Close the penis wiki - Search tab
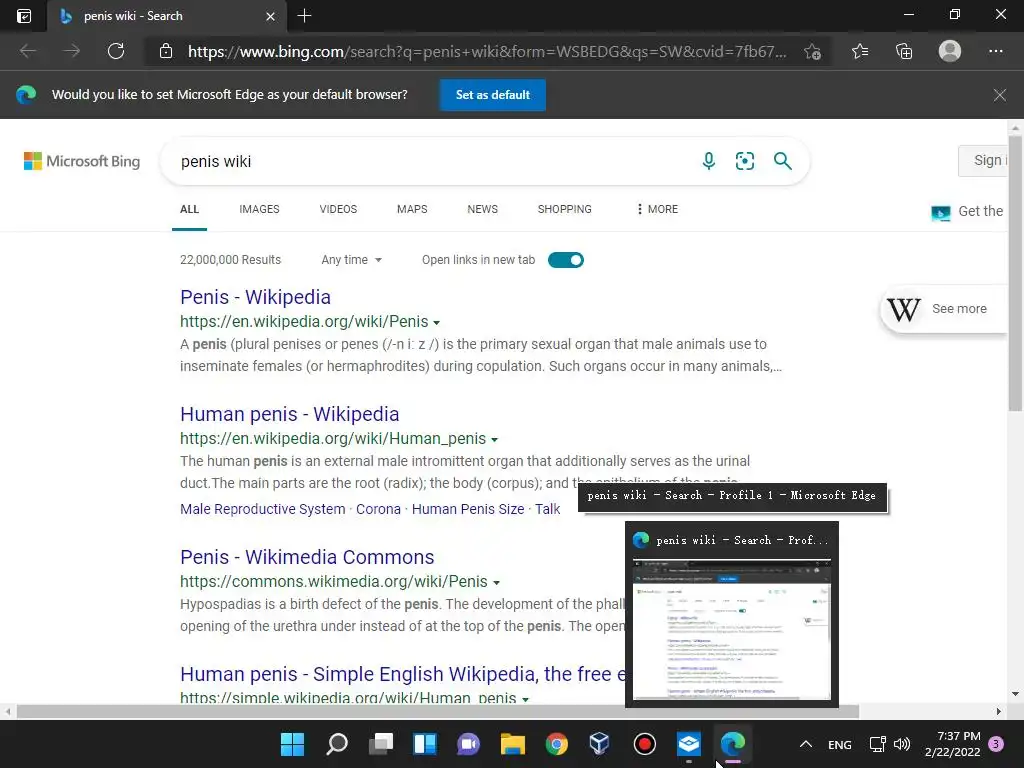Viewport: 1024px width, 768px height. click(x=270, y=16)
